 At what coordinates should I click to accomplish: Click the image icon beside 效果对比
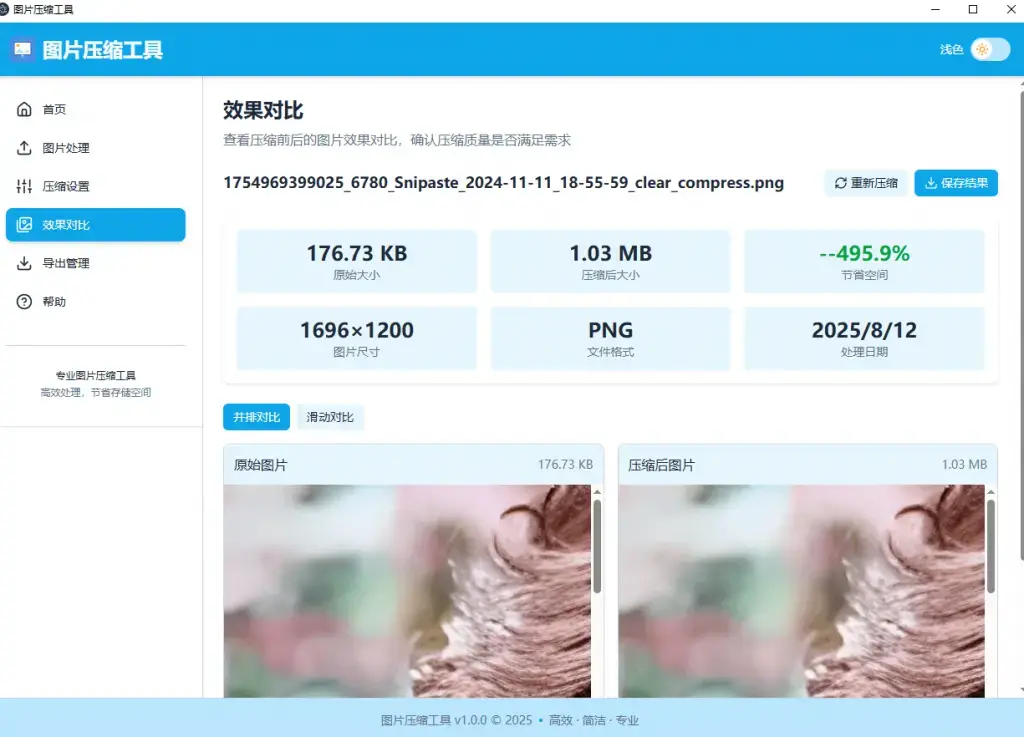click(x=25, y=225)
